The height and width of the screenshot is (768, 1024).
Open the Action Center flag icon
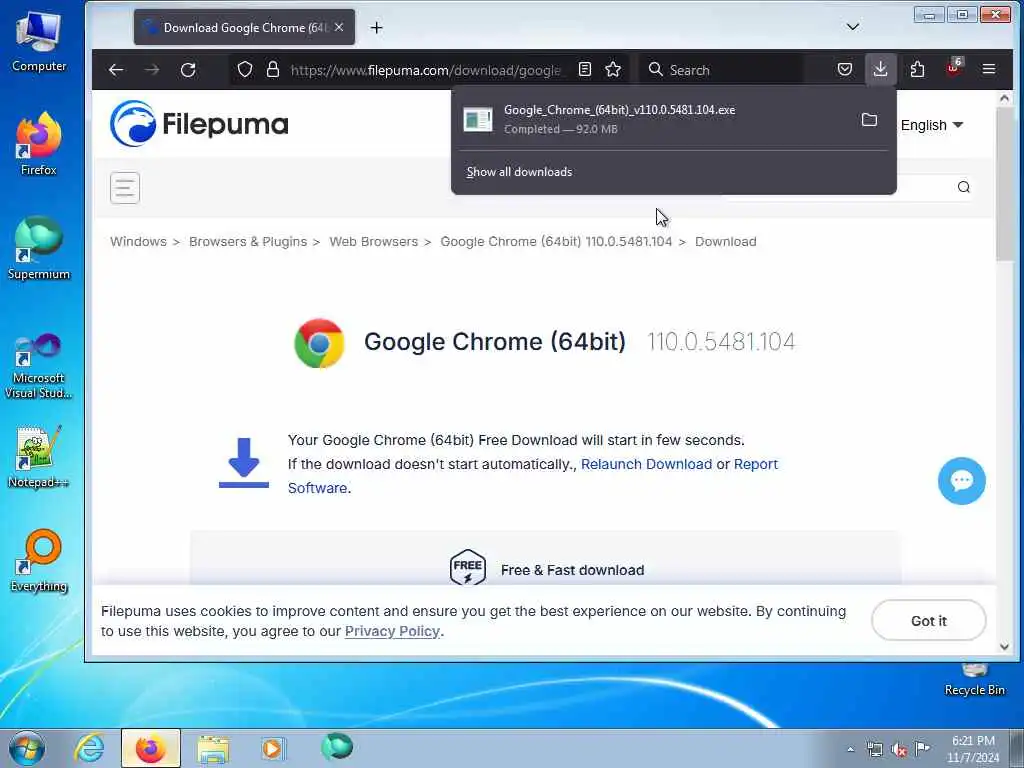coord(922,749)
